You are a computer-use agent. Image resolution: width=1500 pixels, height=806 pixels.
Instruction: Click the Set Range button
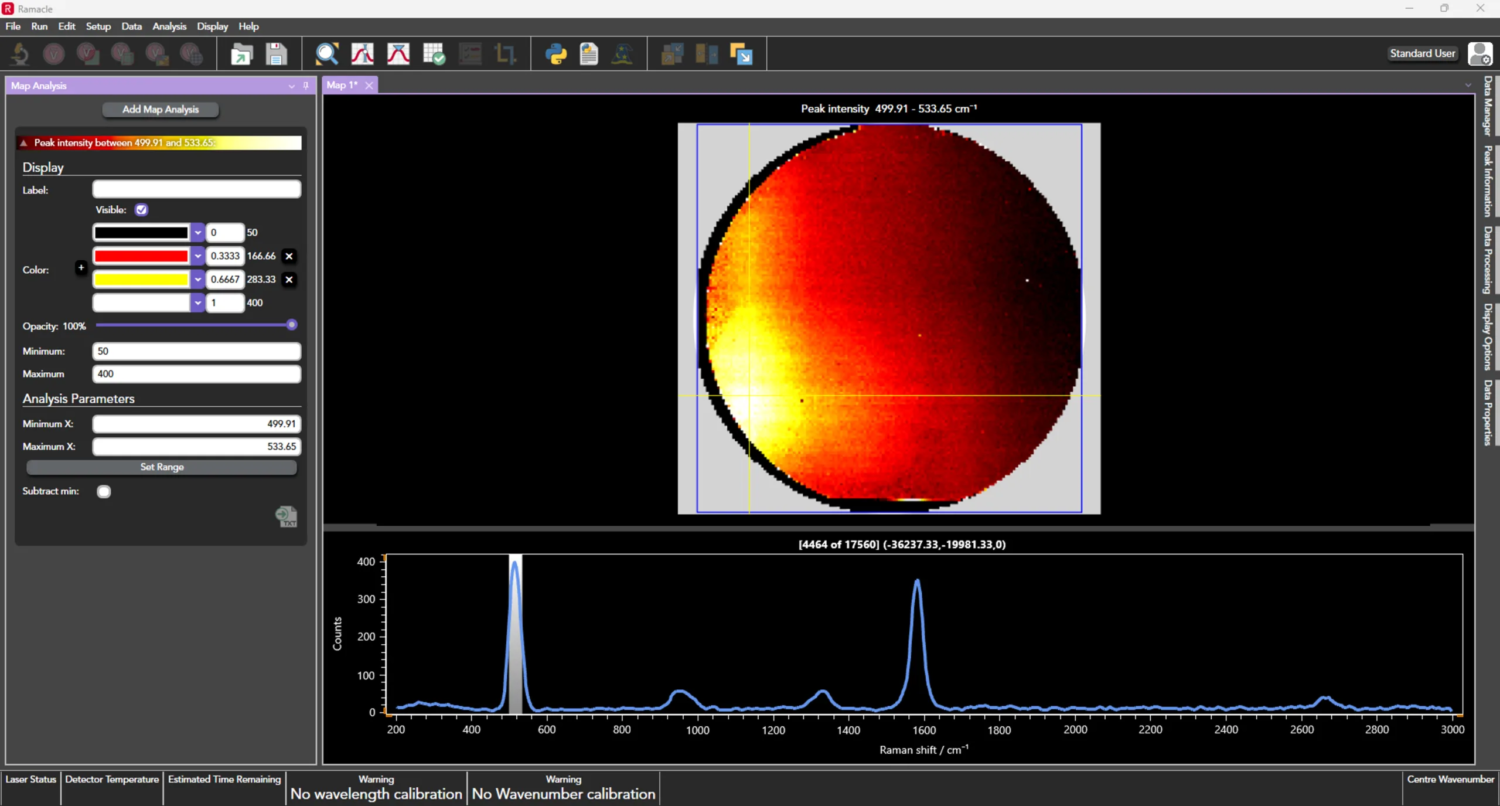(162, 467)
